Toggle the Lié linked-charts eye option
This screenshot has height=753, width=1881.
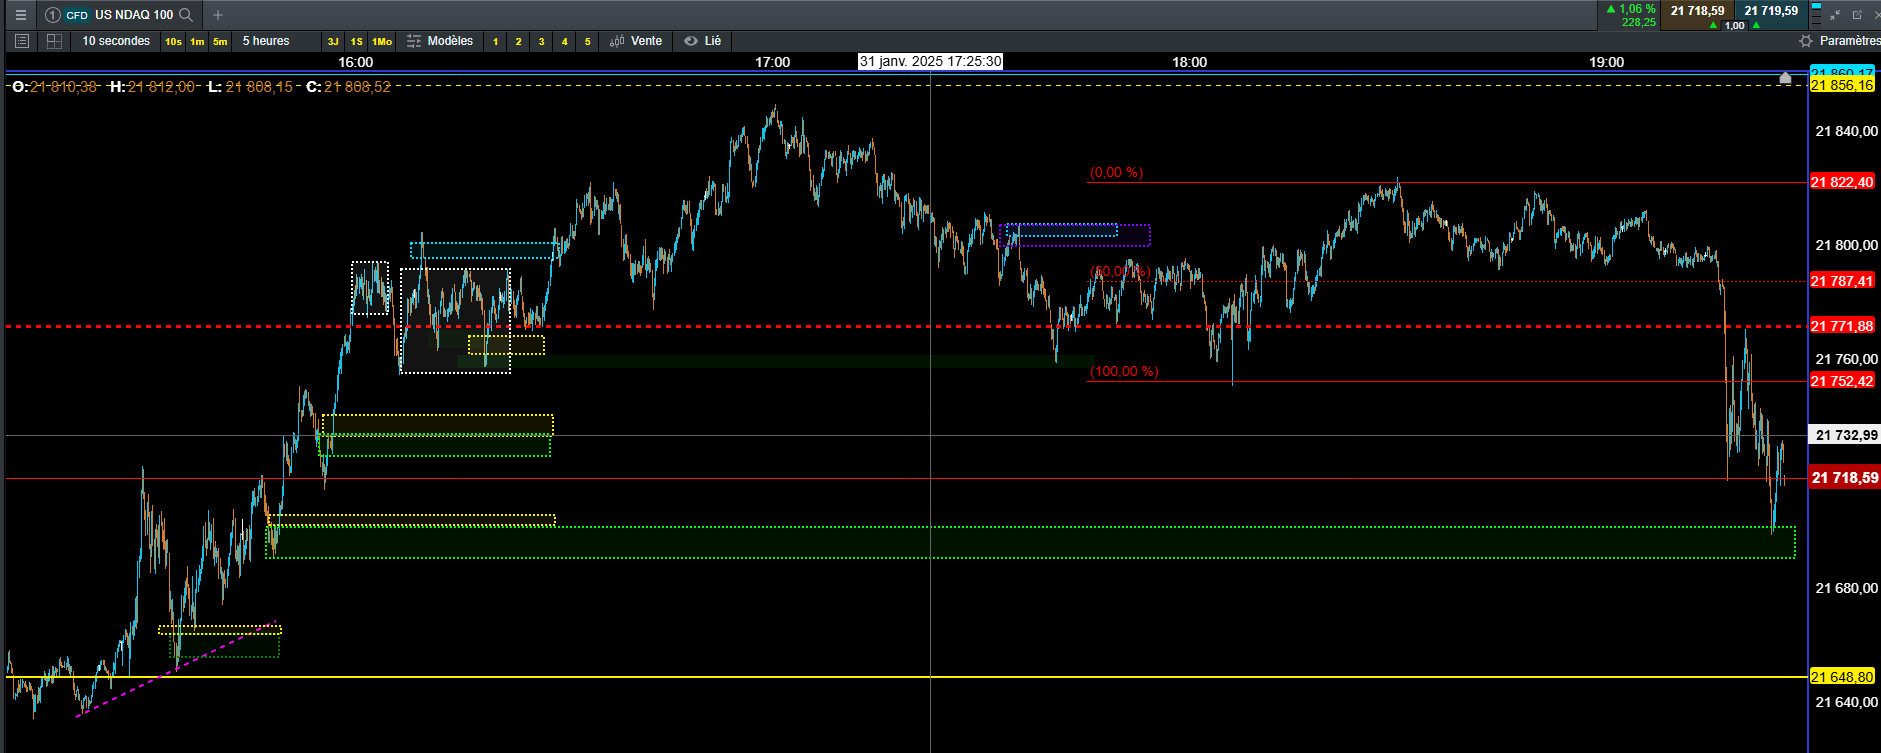(703, 41)
